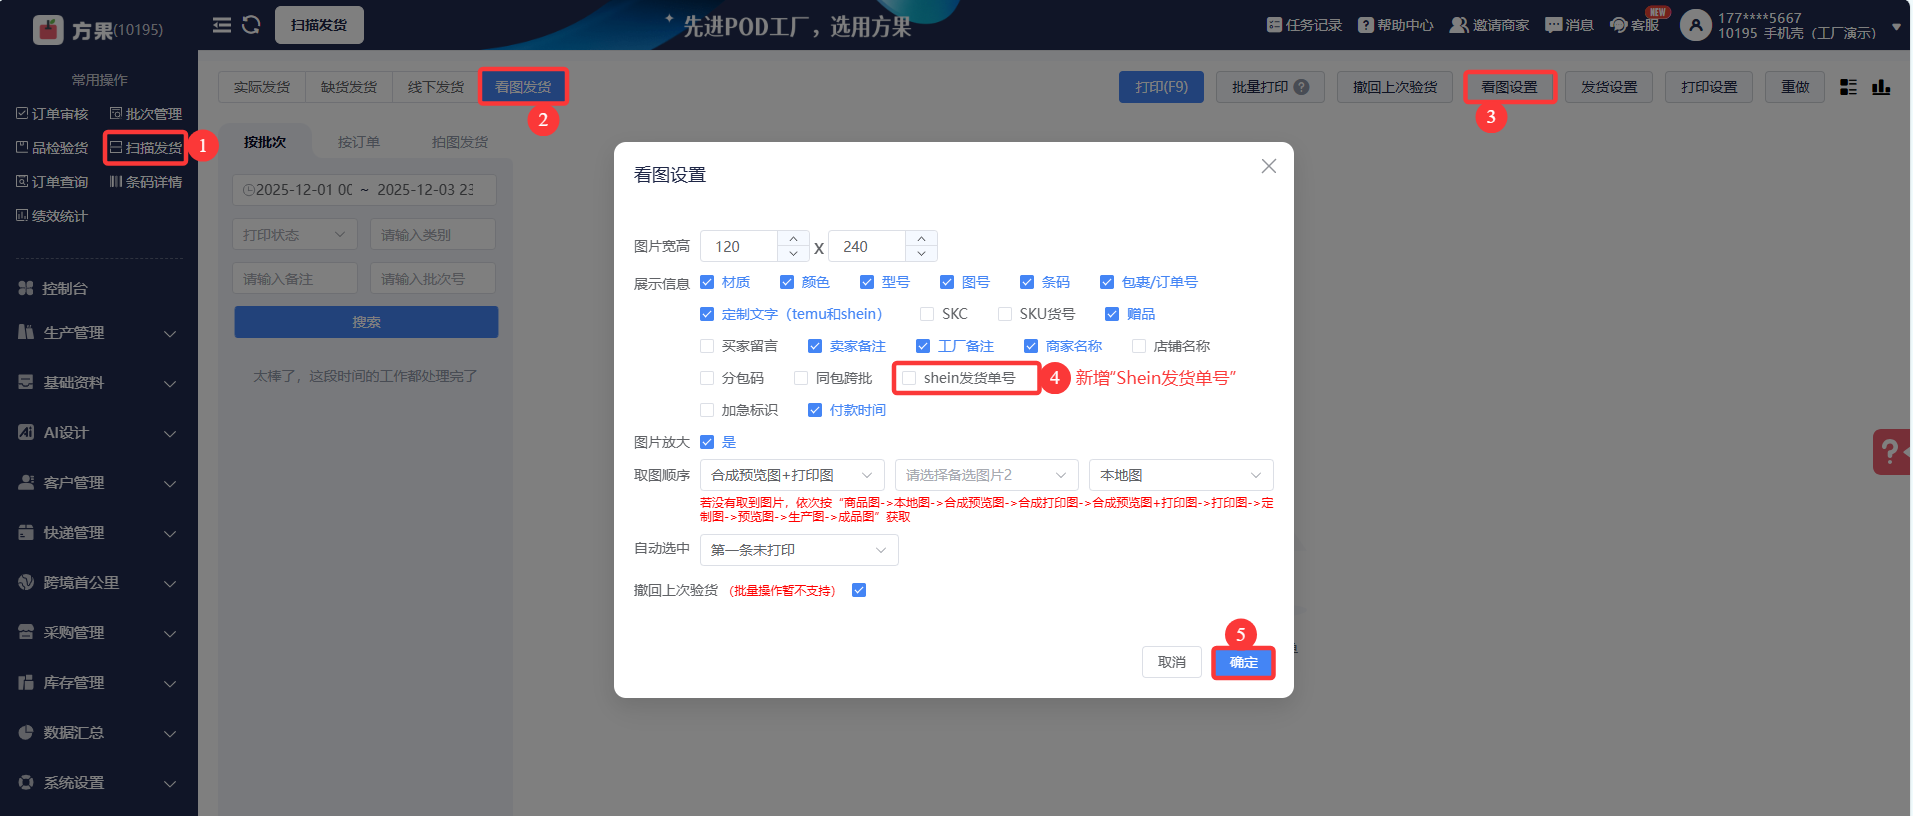Open the 打印状态 dropdown
1913x816 pixels.
295,235
